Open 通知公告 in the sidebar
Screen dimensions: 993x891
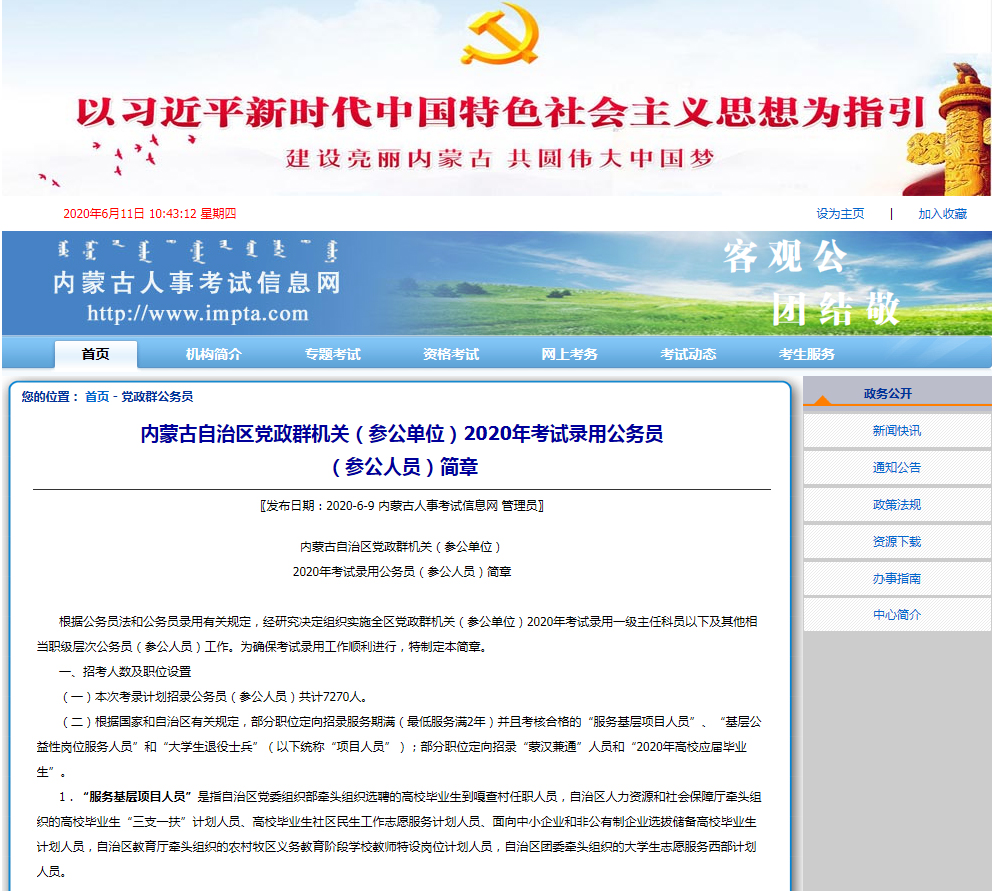coord(896,469)
